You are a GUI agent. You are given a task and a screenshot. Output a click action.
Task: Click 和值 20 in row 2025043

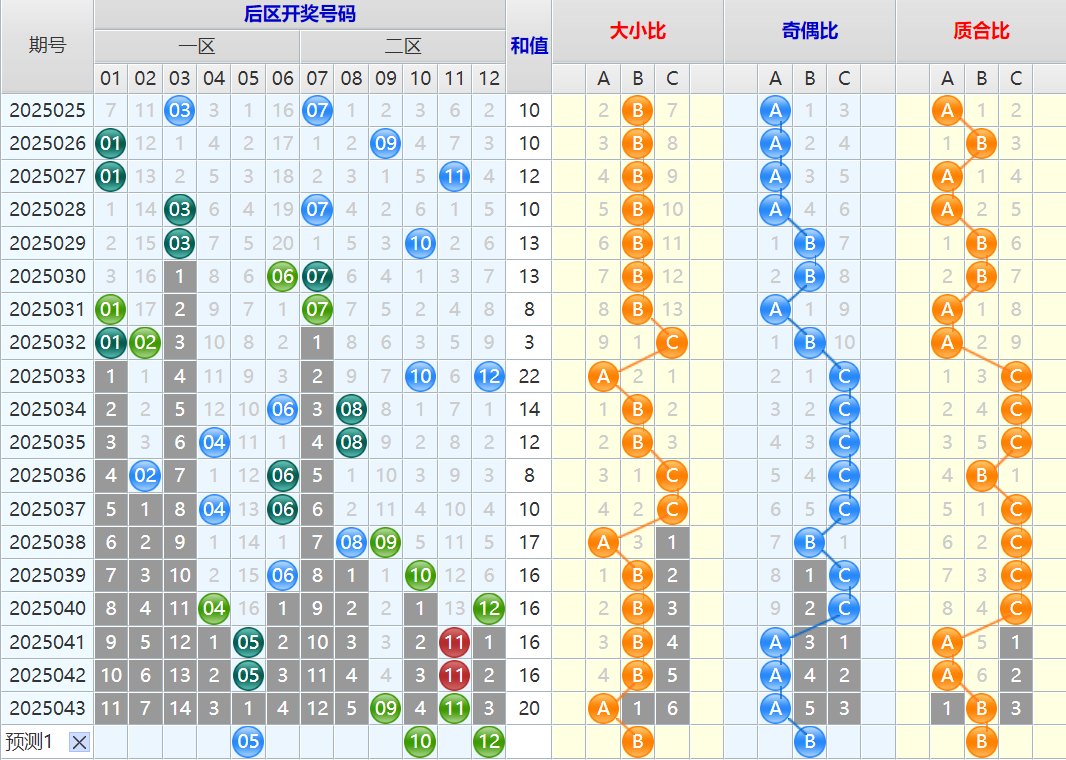click(x=529, y=708)
